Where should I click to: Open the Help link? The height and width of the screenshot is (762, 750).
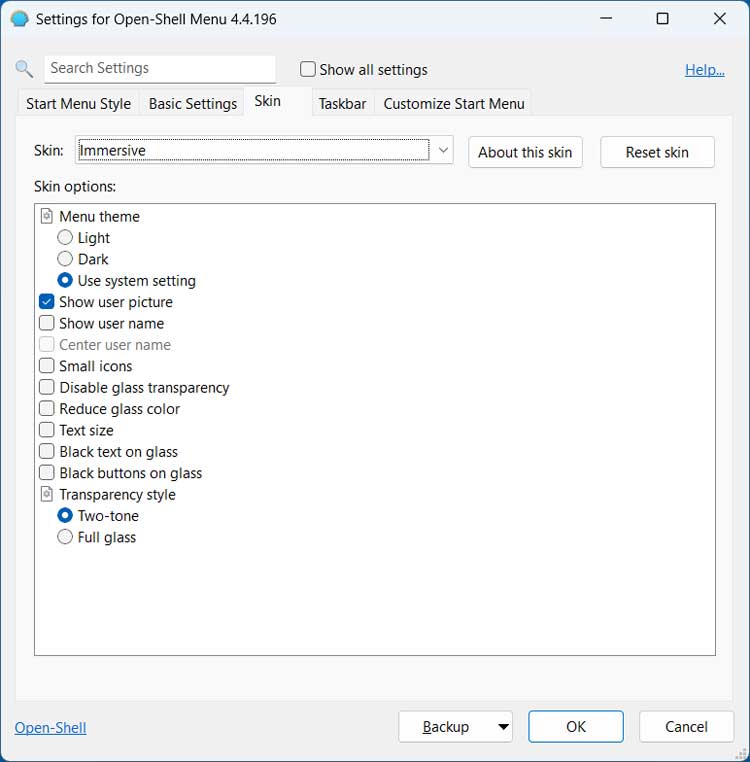705,70
